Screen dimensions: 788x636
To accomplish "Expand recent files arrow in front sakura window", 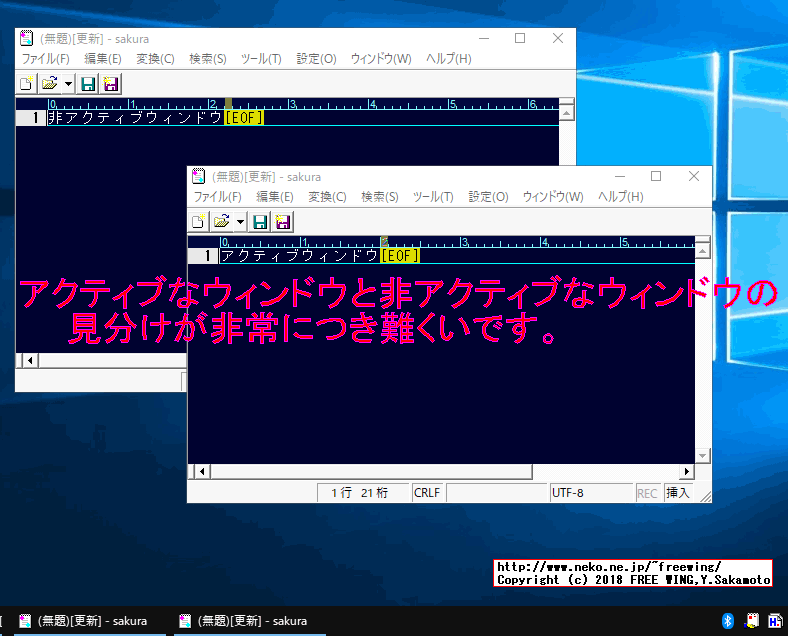I will pos(241,222).
